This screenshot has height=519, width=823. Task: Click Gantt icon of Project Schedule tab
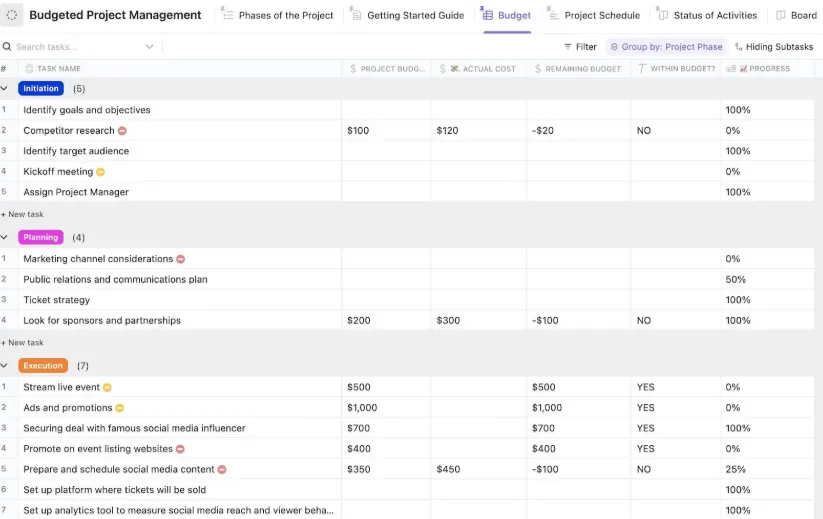(x=553, y=15)
